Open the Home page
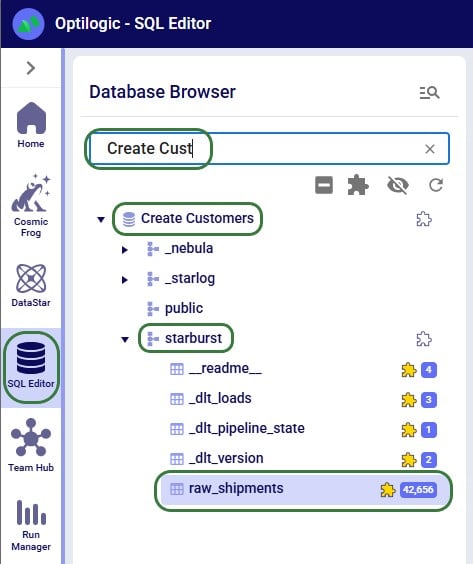Image resolution: width=473 pixels, height=564 pixels. tap(31, 125)
